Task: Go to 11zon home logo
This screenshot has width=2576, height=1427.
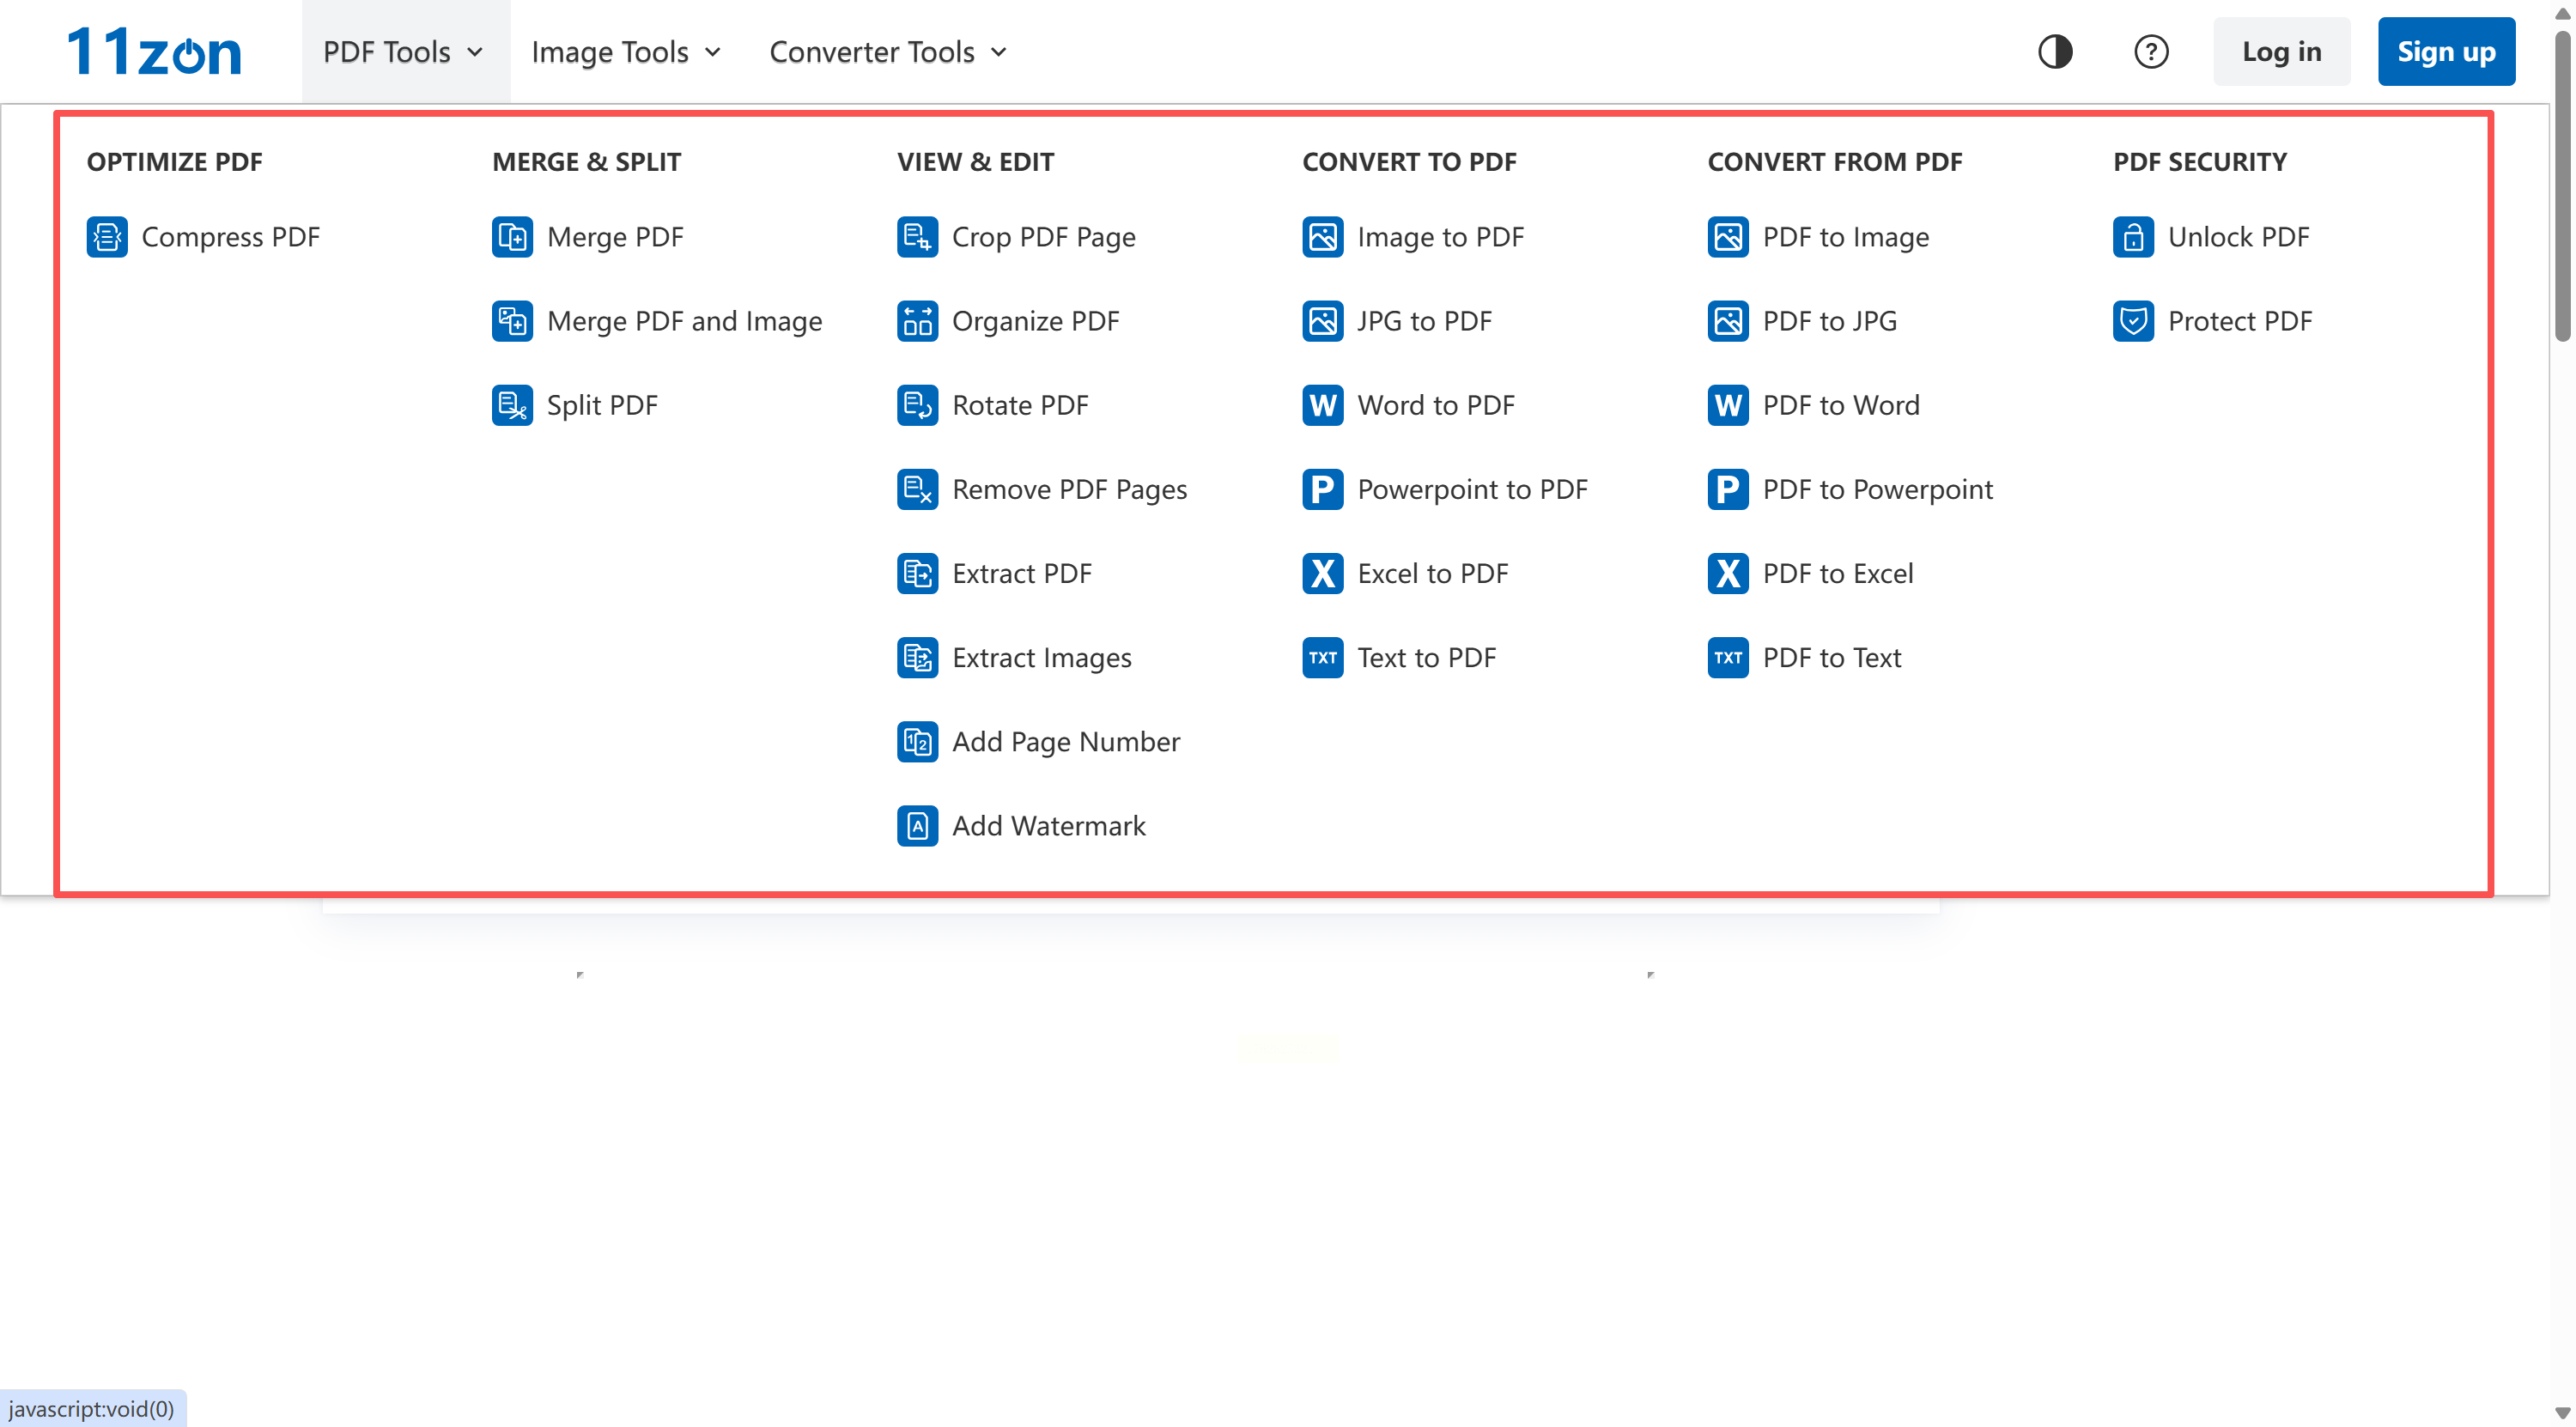Action: click(x=155, y=51)
